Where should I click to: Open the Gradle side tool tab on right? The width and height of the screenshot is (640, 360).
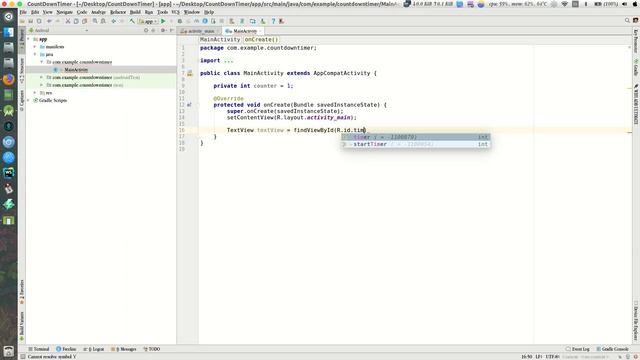tap(636, 67)
